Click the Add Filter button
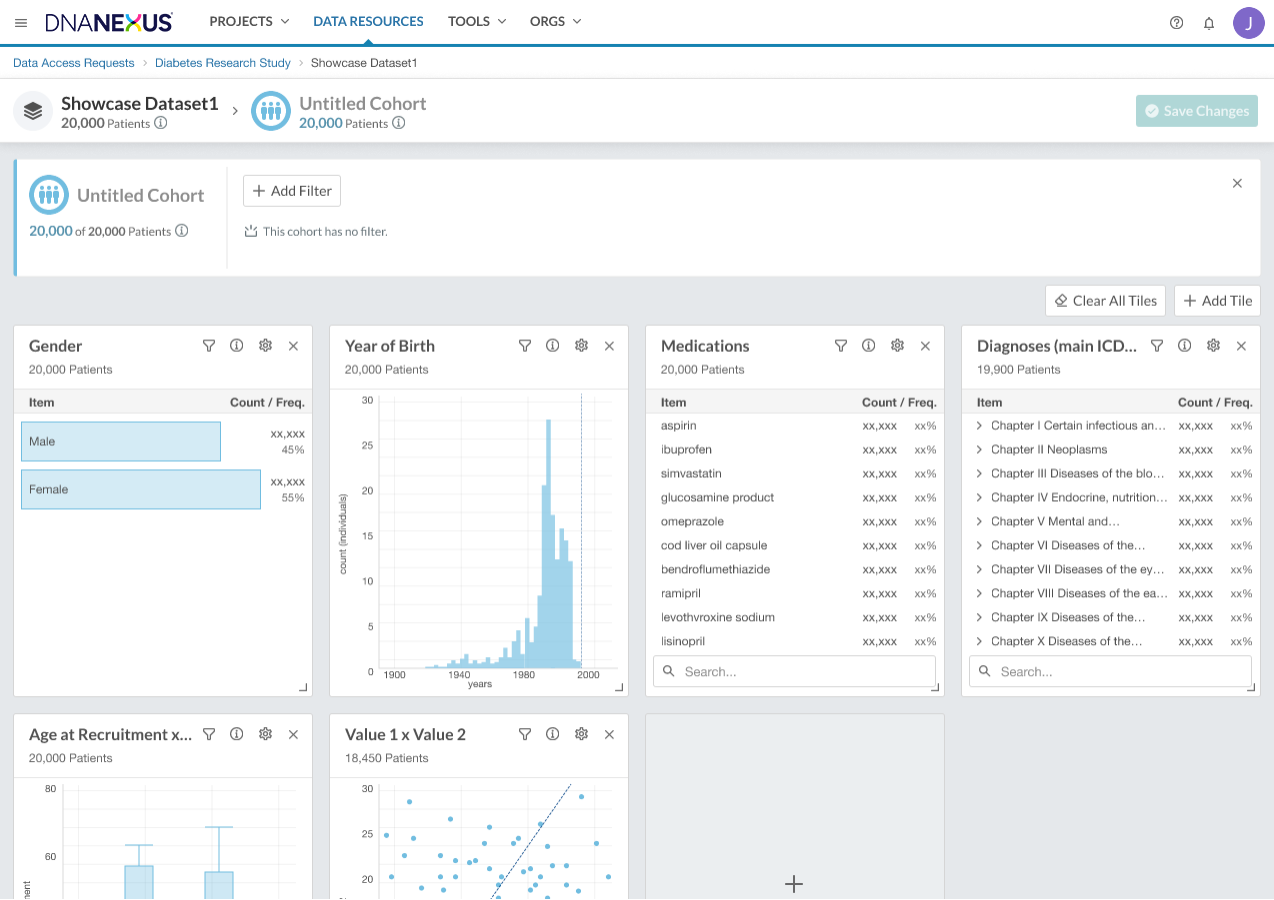The width and height of the screenshot is (1274, 900). tap(292, 191)
